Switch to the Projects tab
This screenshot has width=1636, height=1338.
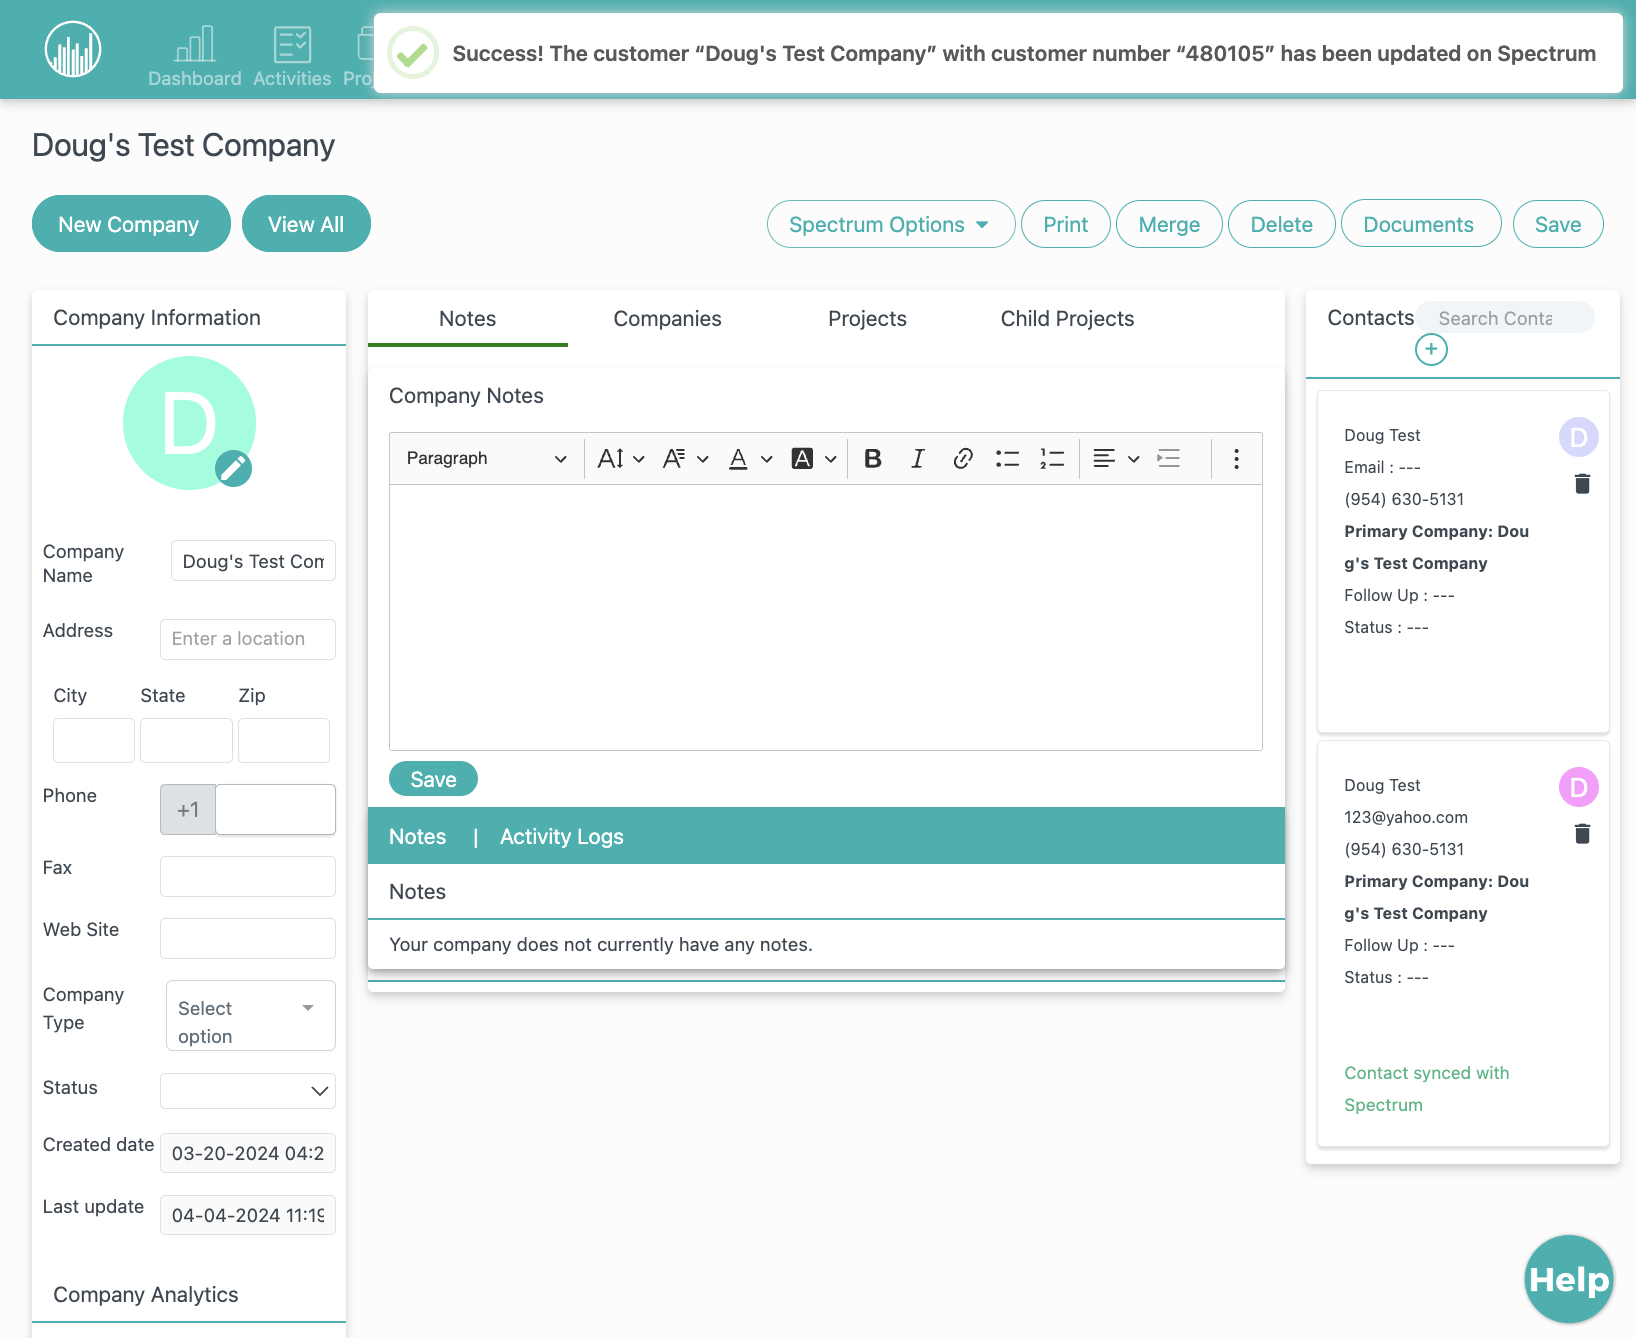867,318
